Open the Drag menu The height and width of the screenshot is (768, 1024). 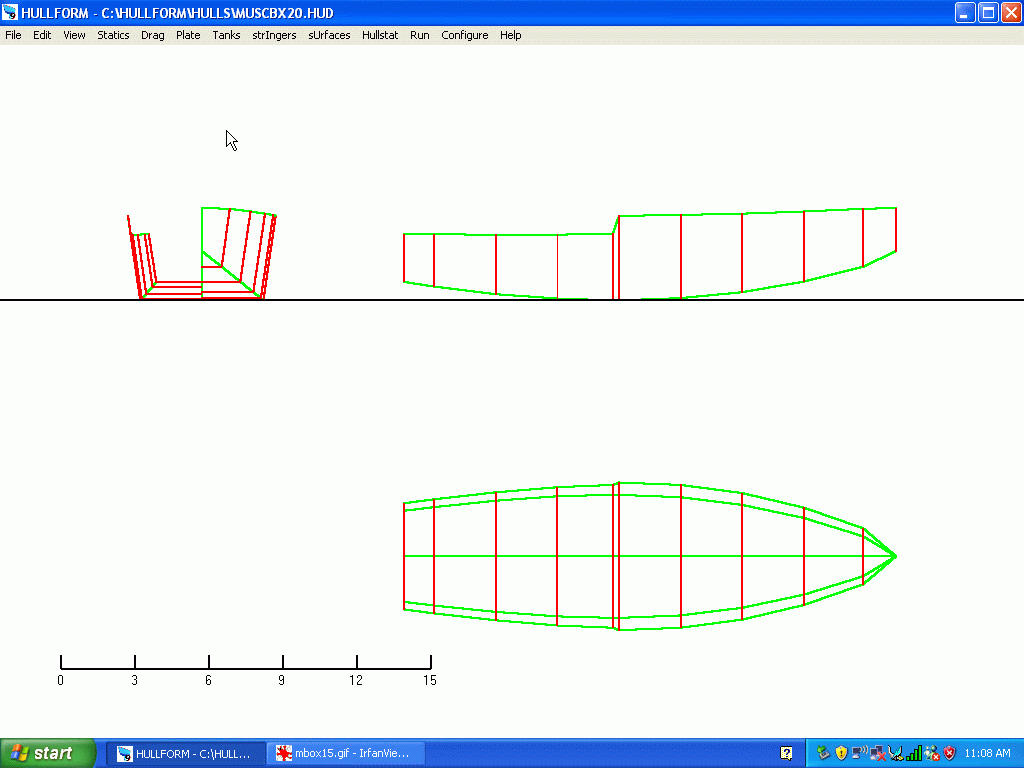click(152, 35)
